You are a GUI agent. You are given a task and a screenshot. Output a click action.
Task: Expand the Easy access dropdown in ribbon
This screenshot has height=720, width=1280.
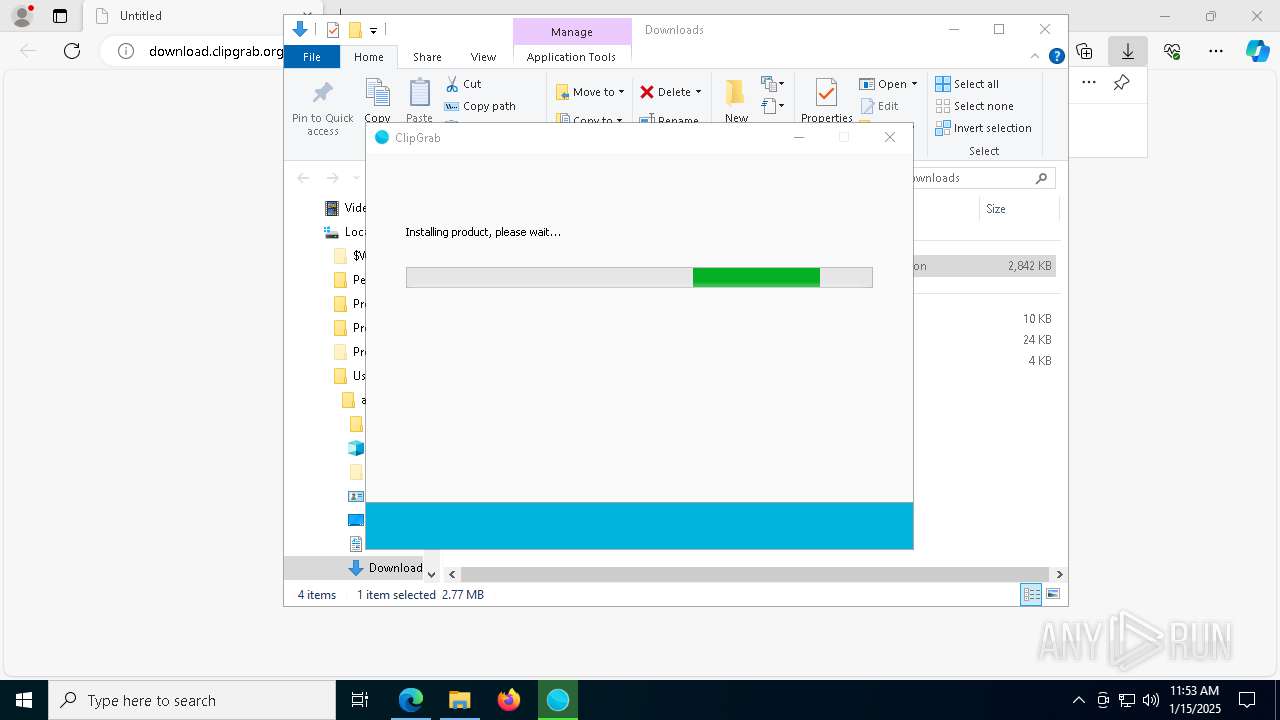click(x=772, y=106)
